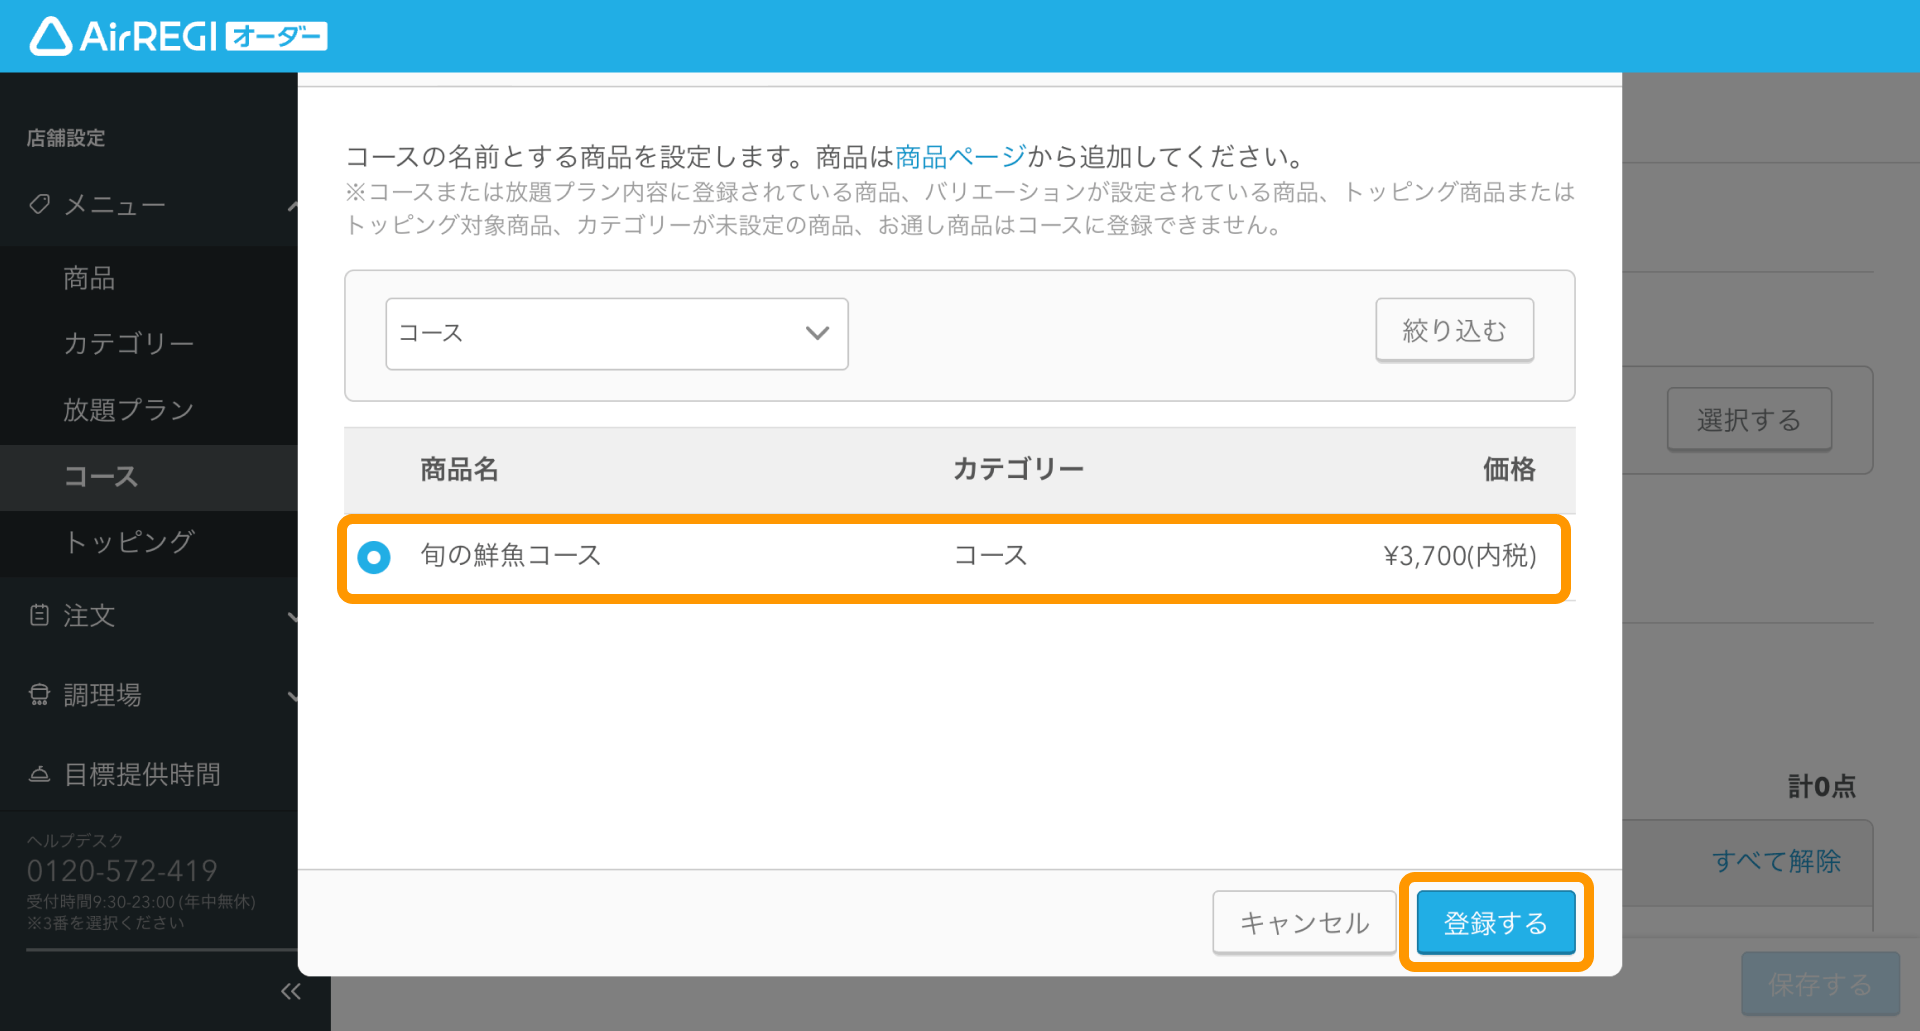1920x1031 pixels.
Task: Click the helpdesk number 0120-572-419
Action: (x=122, y=871)
